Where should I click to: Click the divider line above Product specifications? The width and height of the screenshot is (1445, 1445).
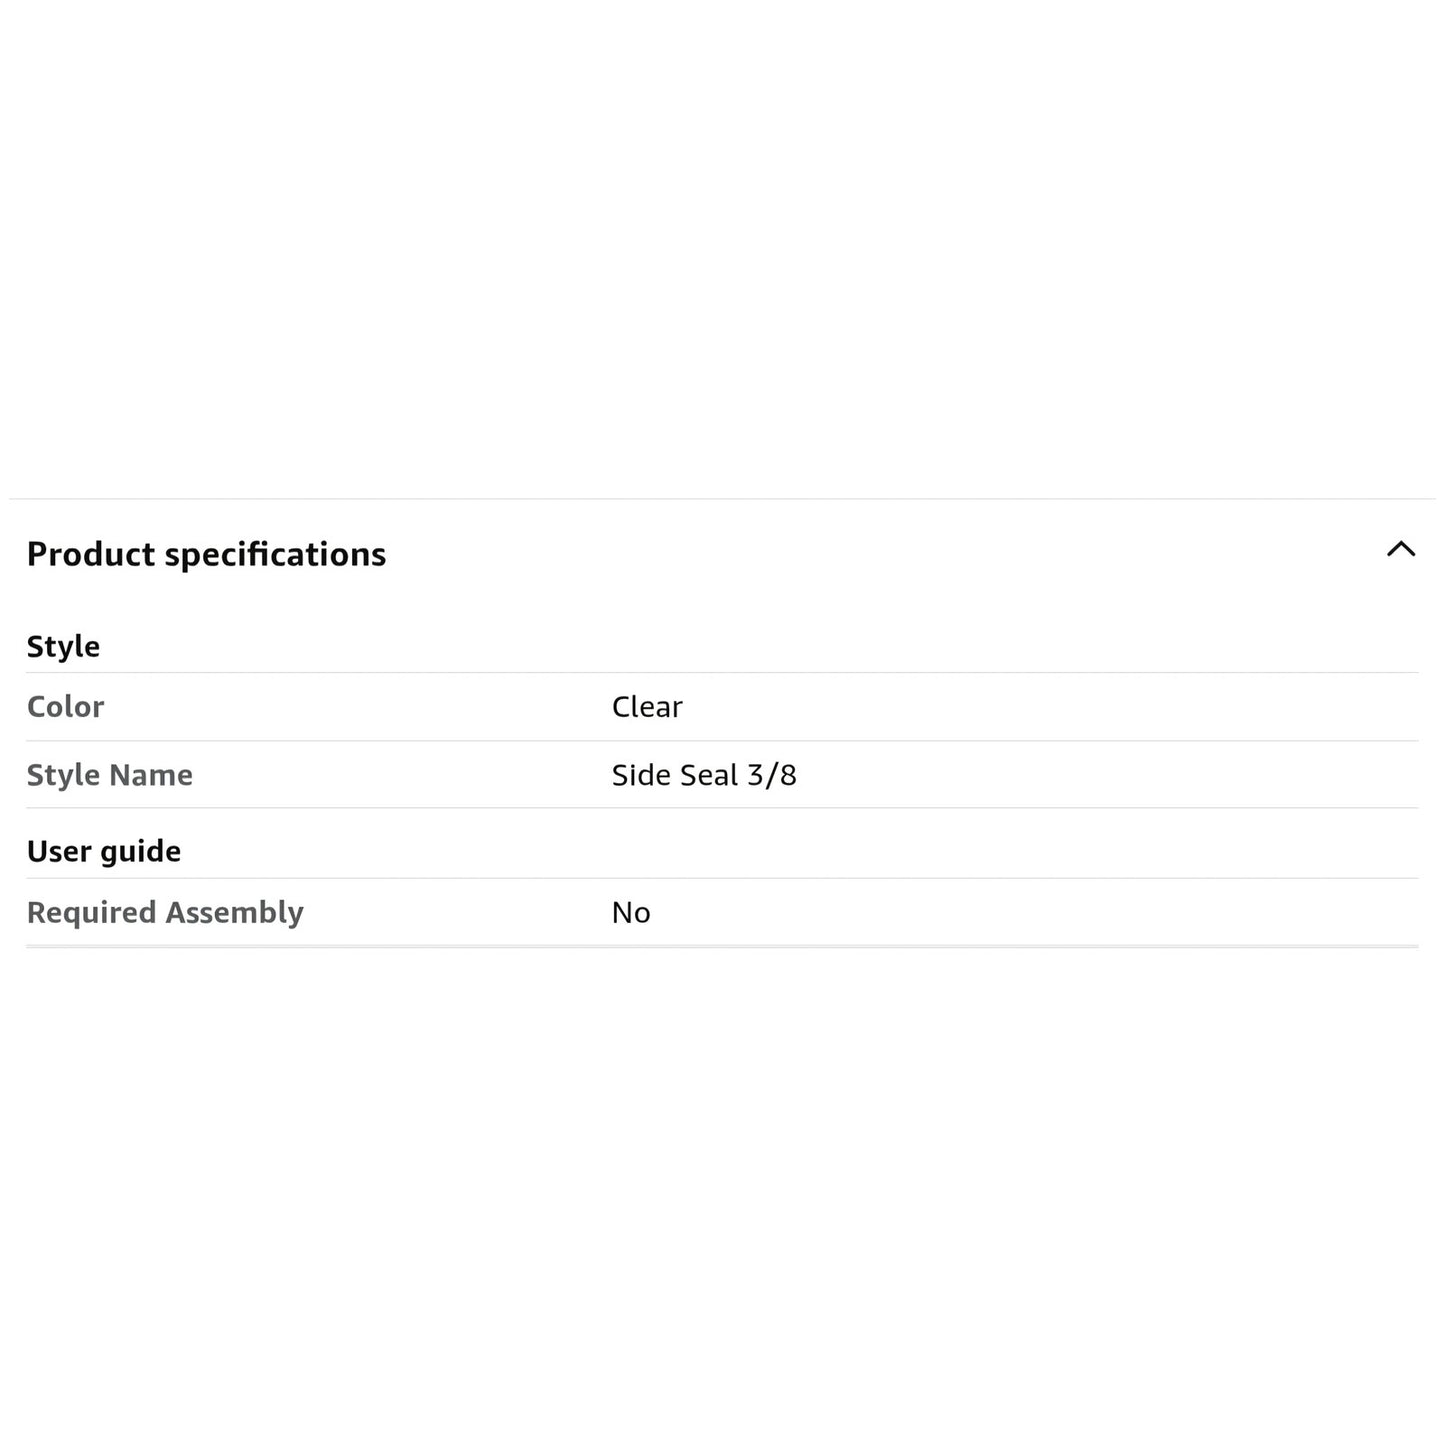(722, 498)
